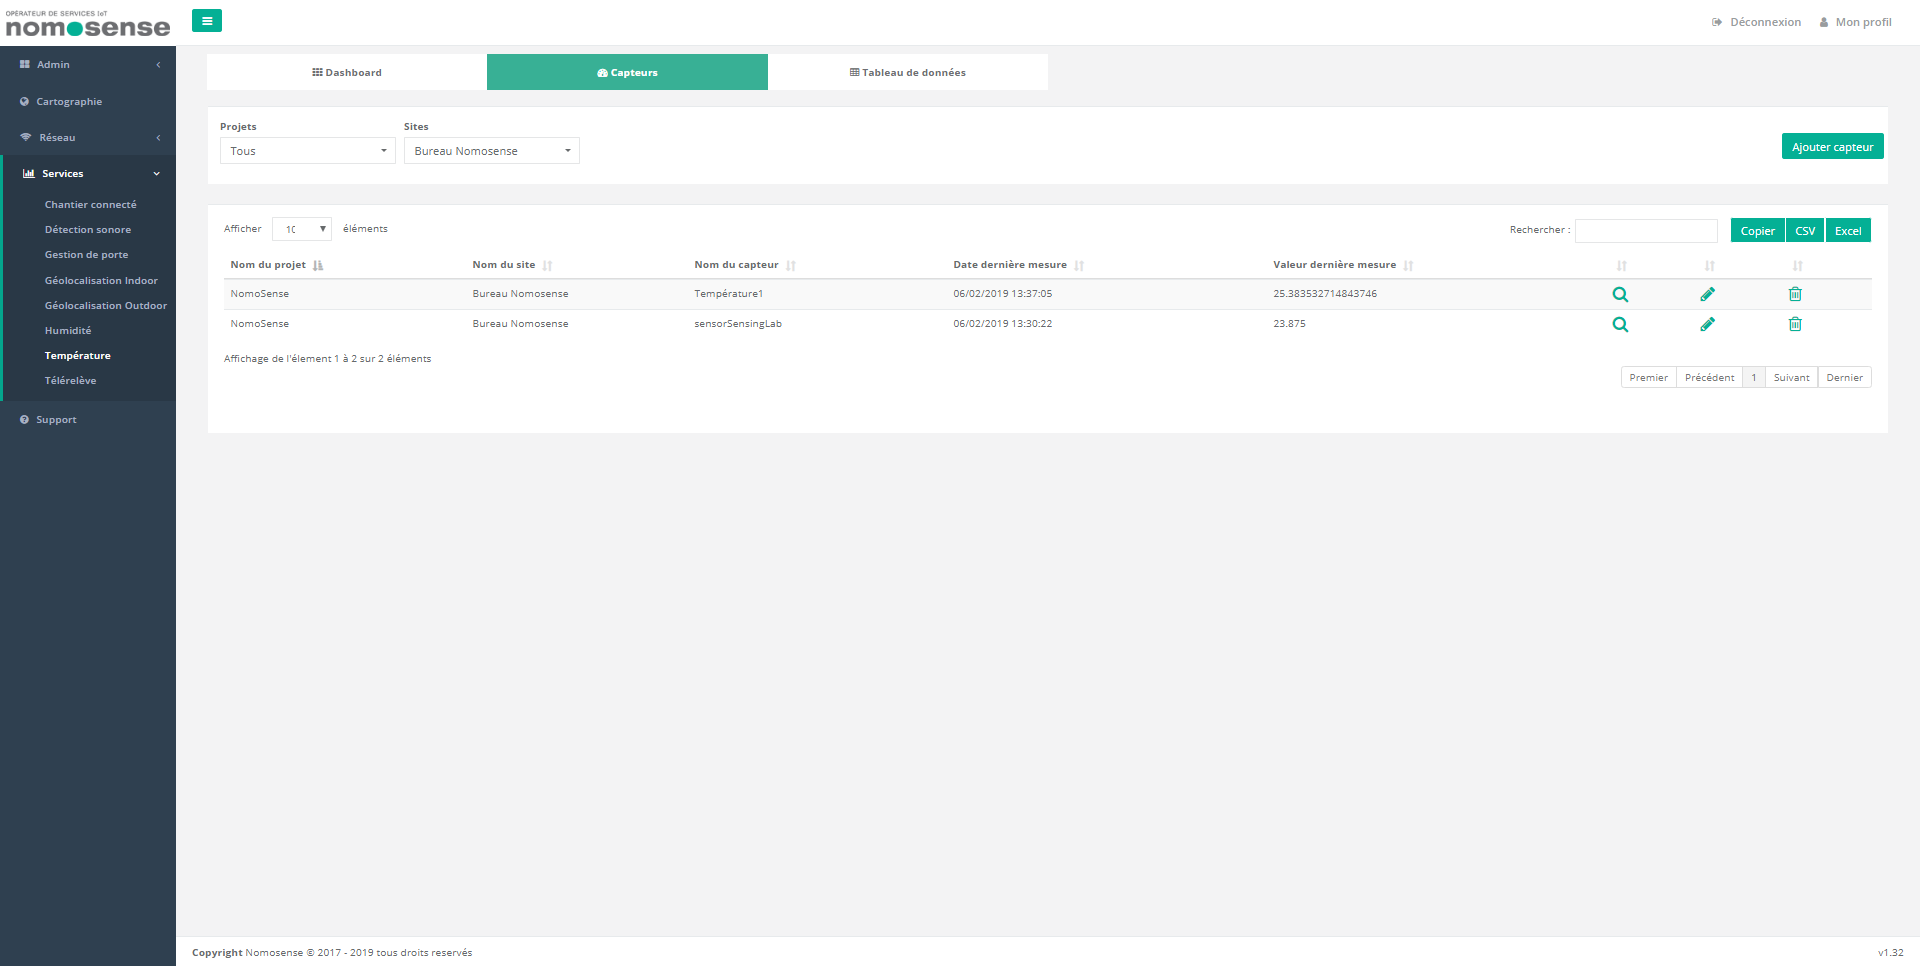Edit the sensorSensingLab sensor
1920x966 pixels.
click(1707, 325)
